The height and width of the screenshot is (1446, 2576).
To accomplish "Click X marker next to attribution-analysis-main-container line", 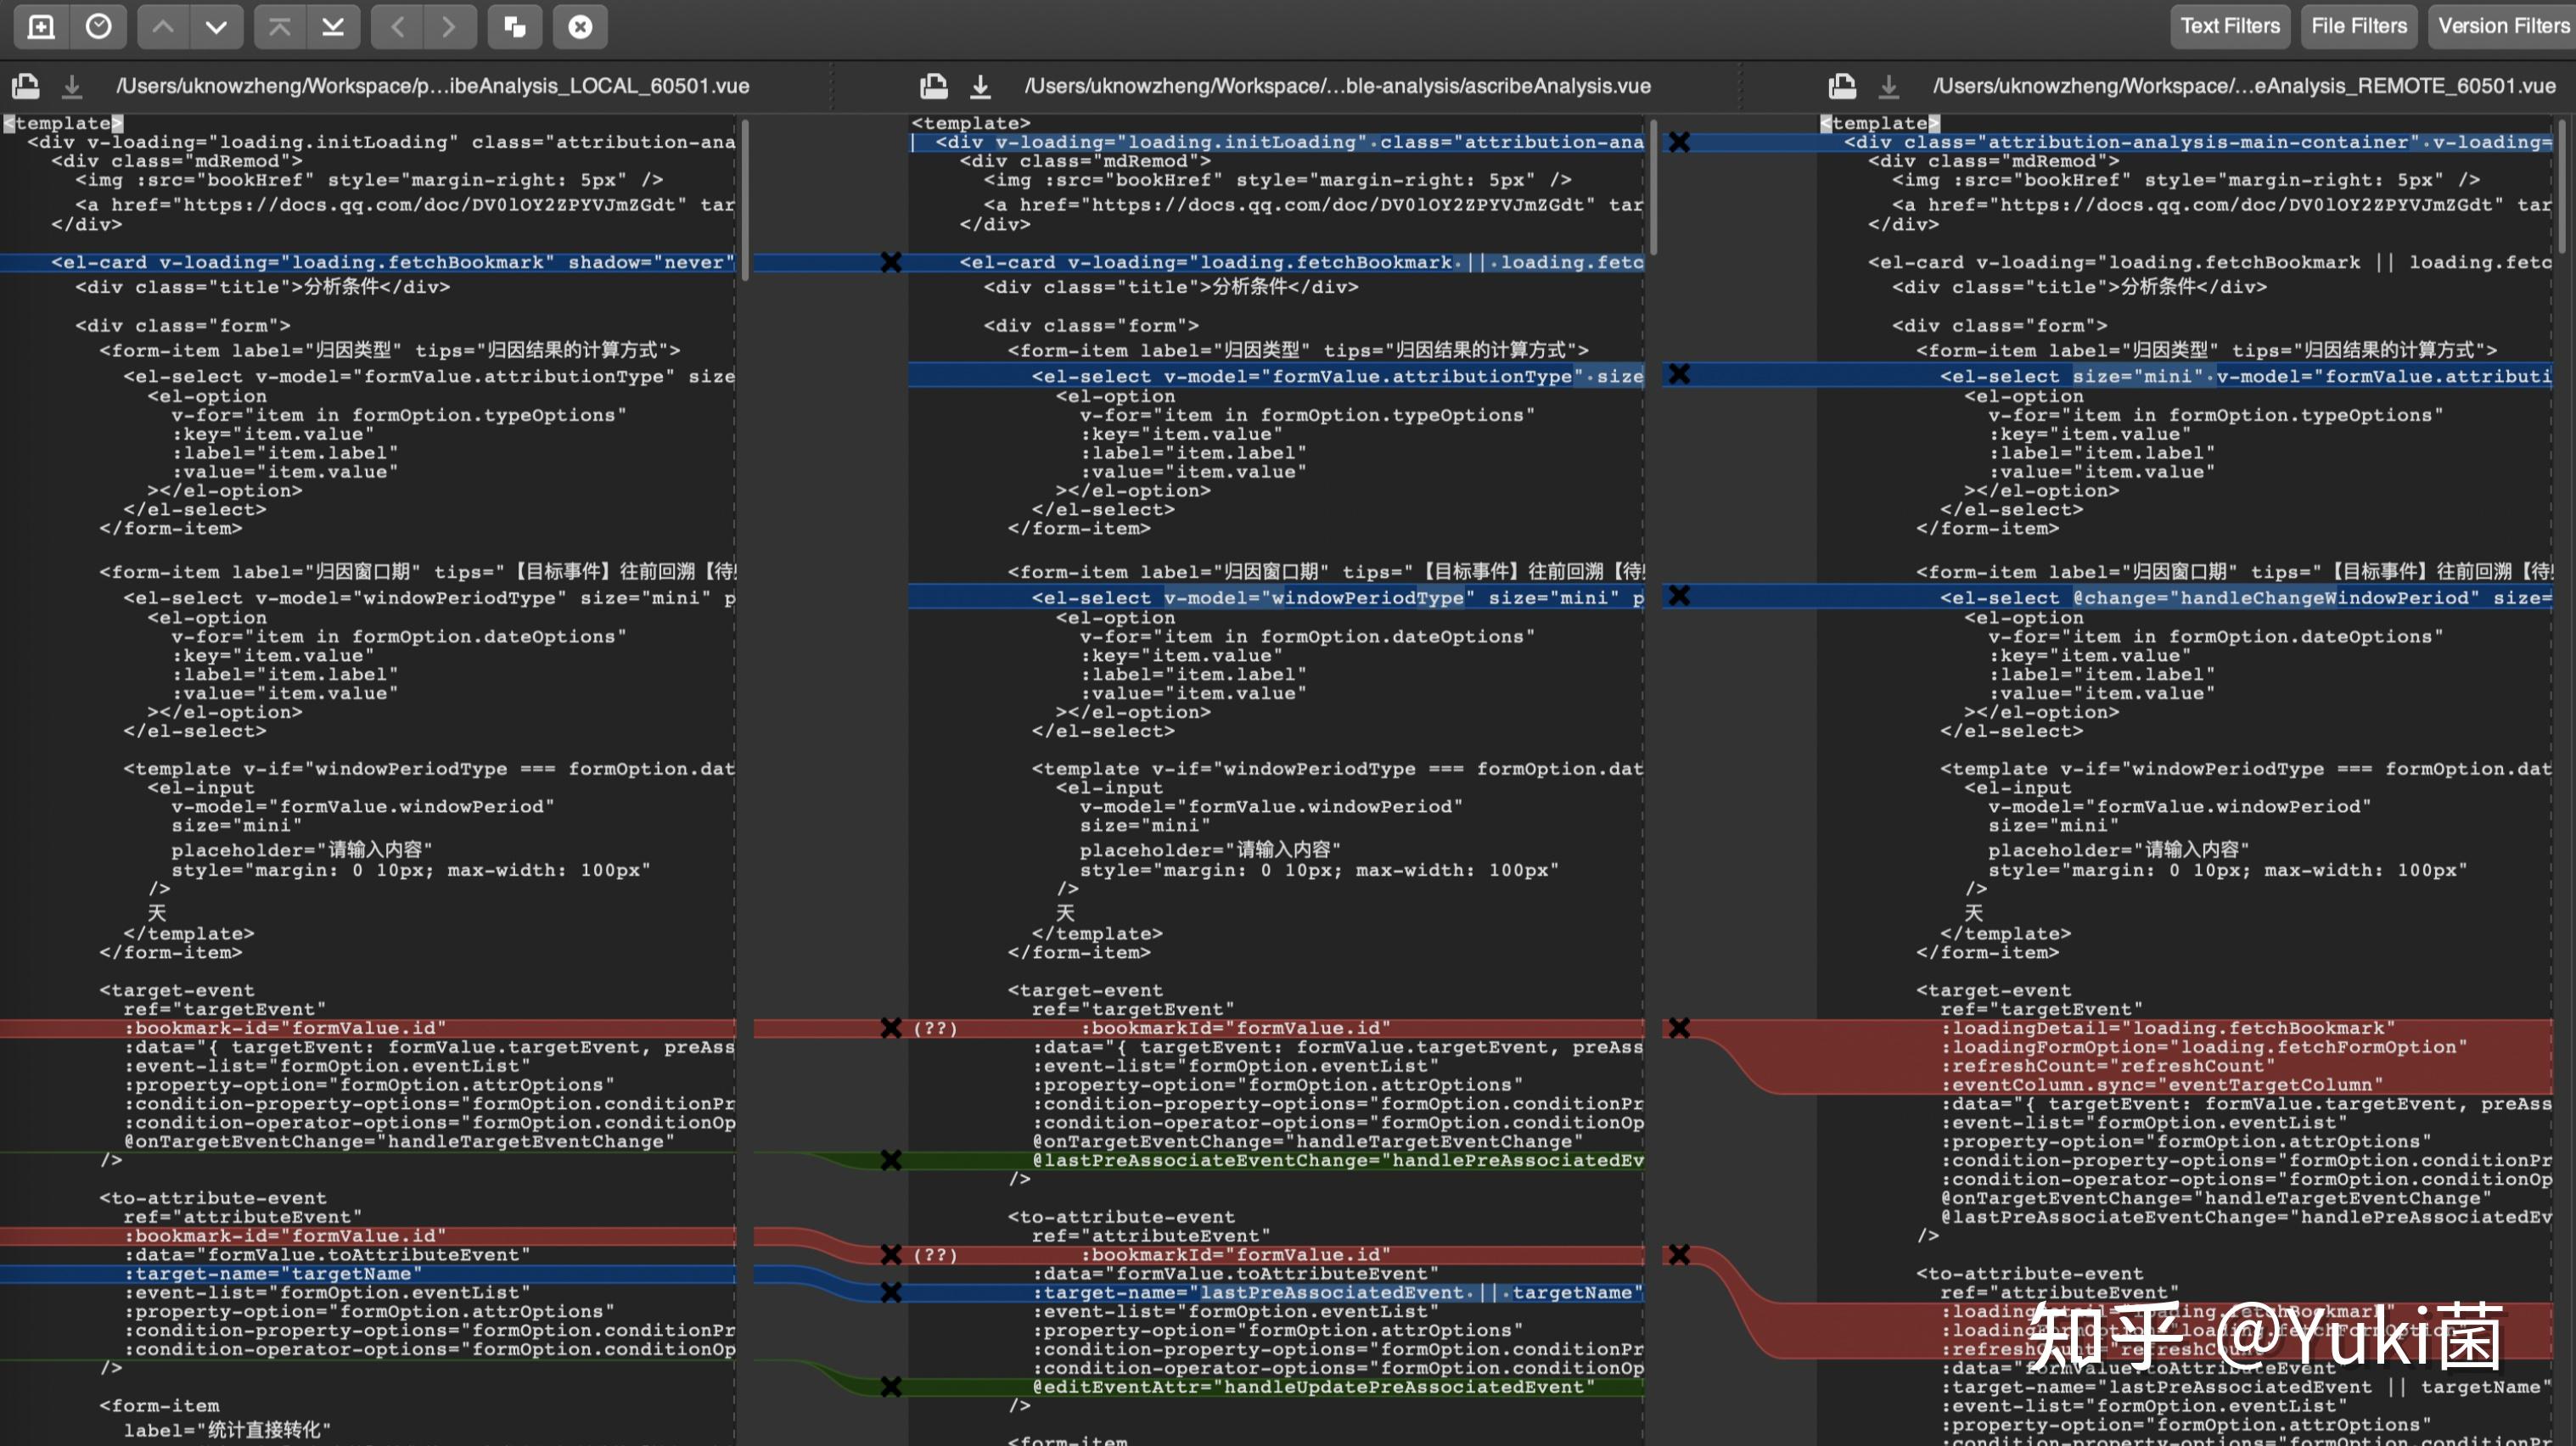I will click(1679, 143).
